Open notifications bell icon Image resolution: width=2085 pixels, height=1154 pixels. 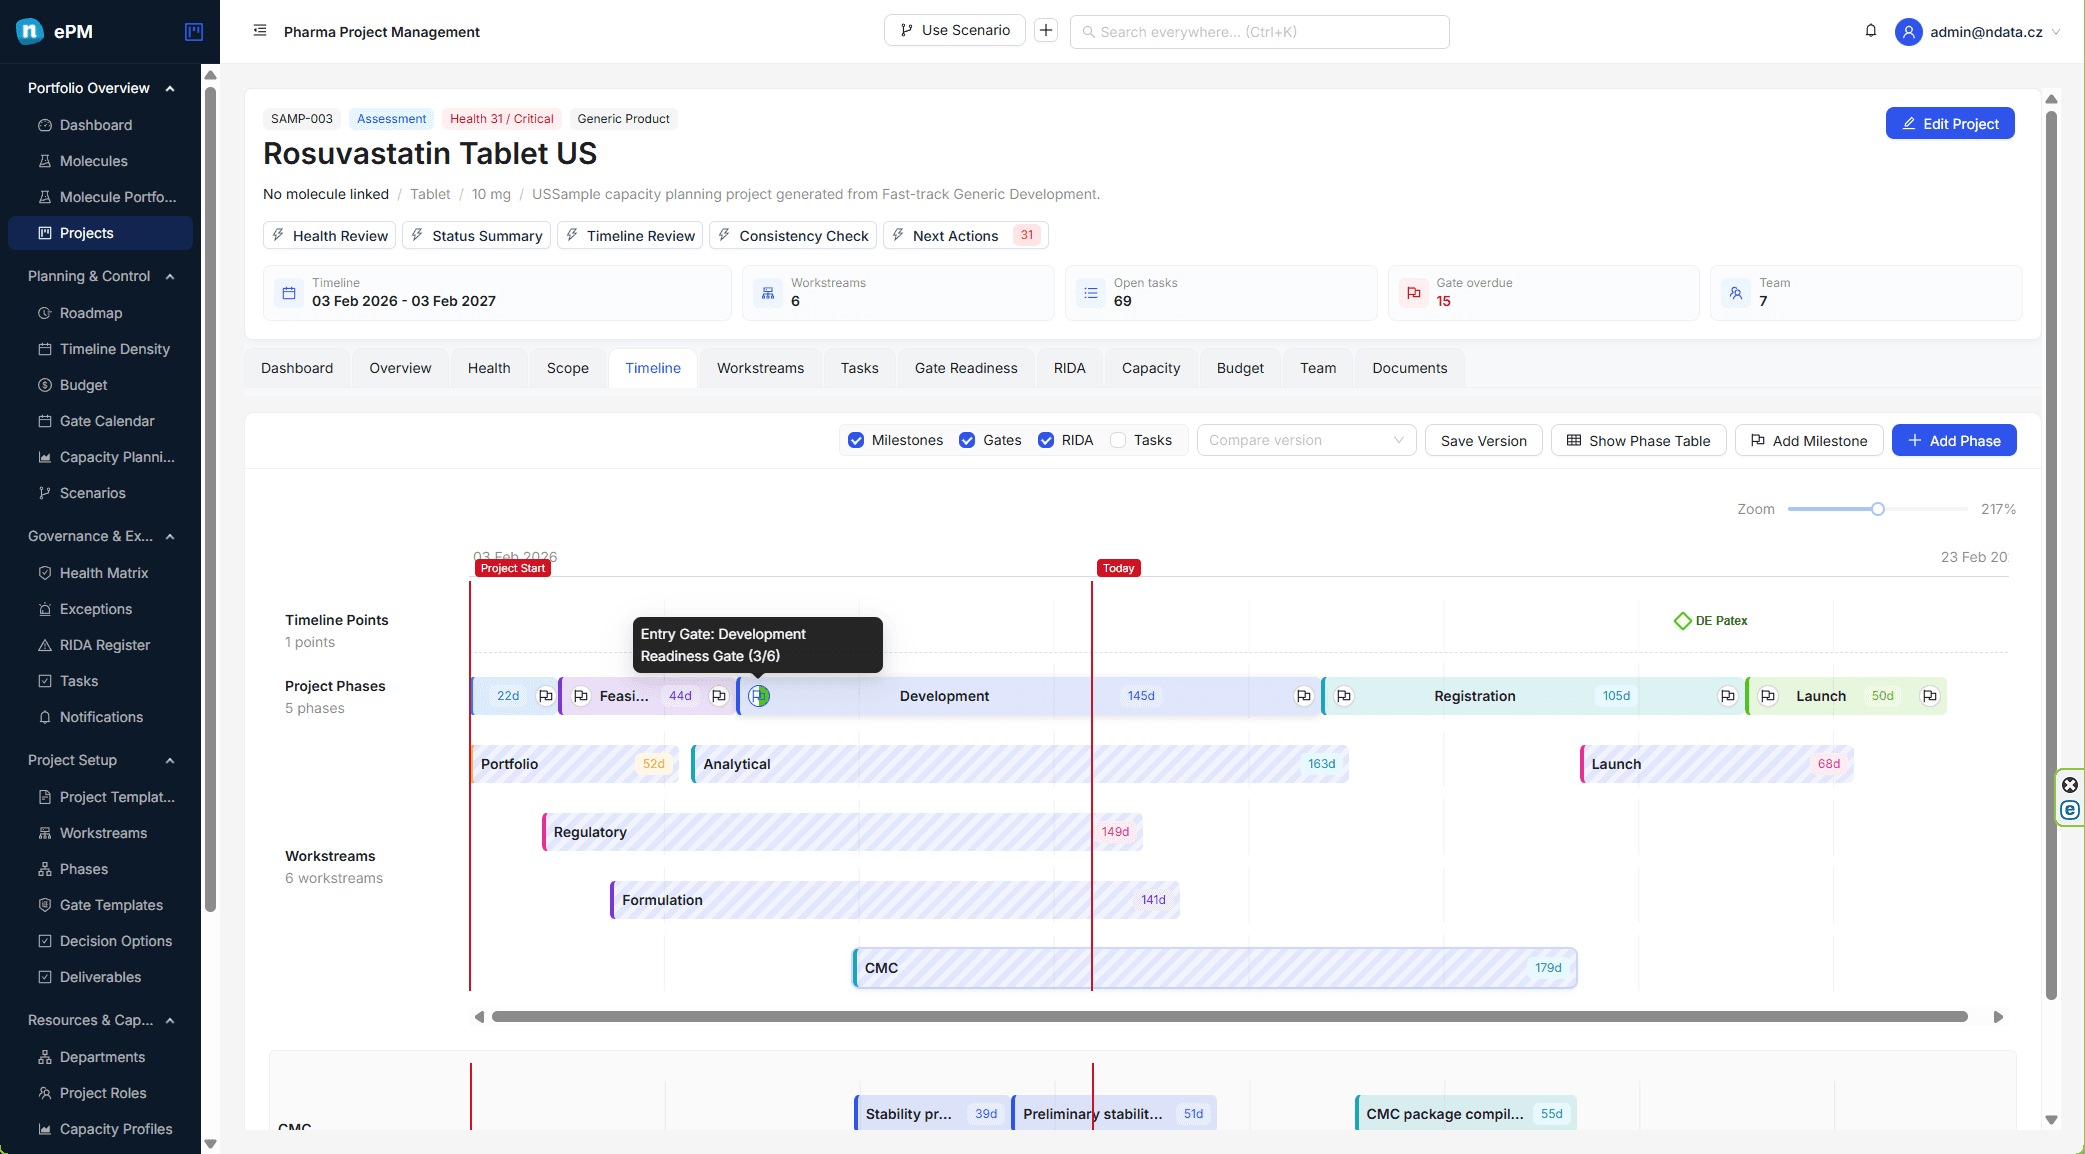(x=1871, y=31)
